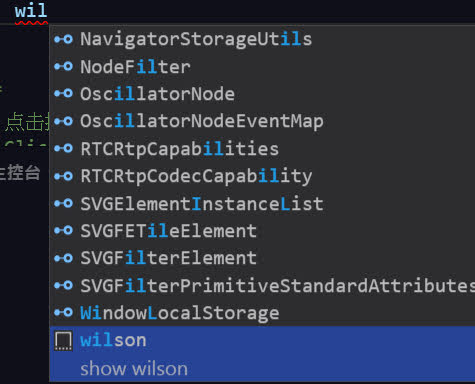Pick OscillatorNodeEventMap completion entry

[262, 121]
